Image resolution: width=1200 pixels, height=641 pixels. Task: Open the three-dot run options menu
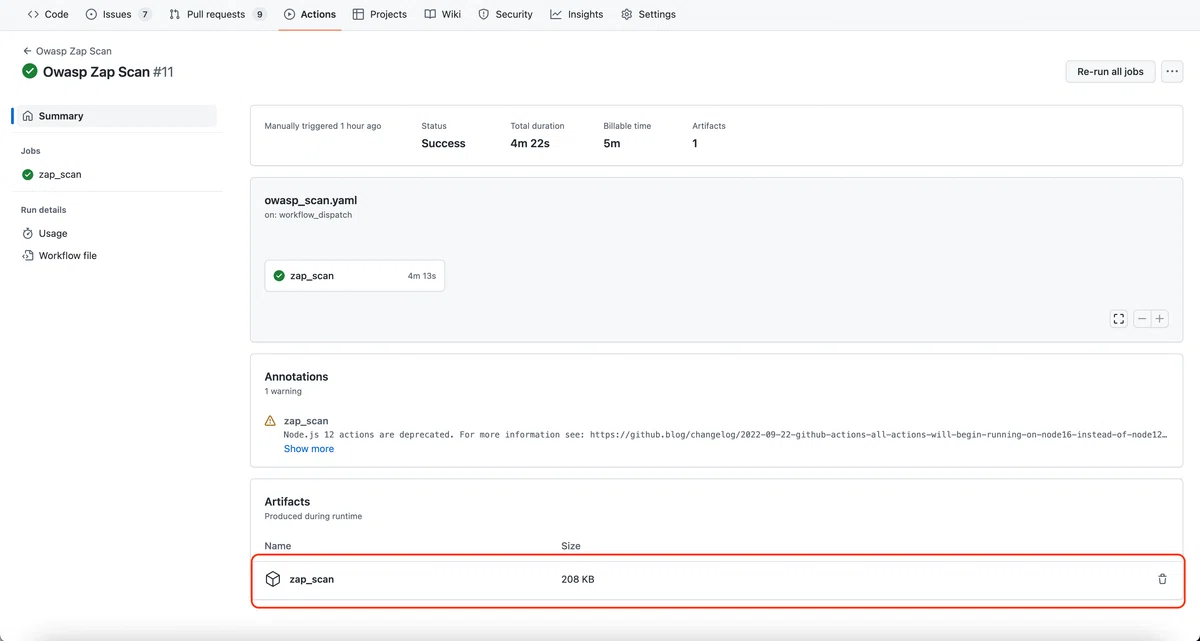pyautogui.click(x=1172, y=72)
